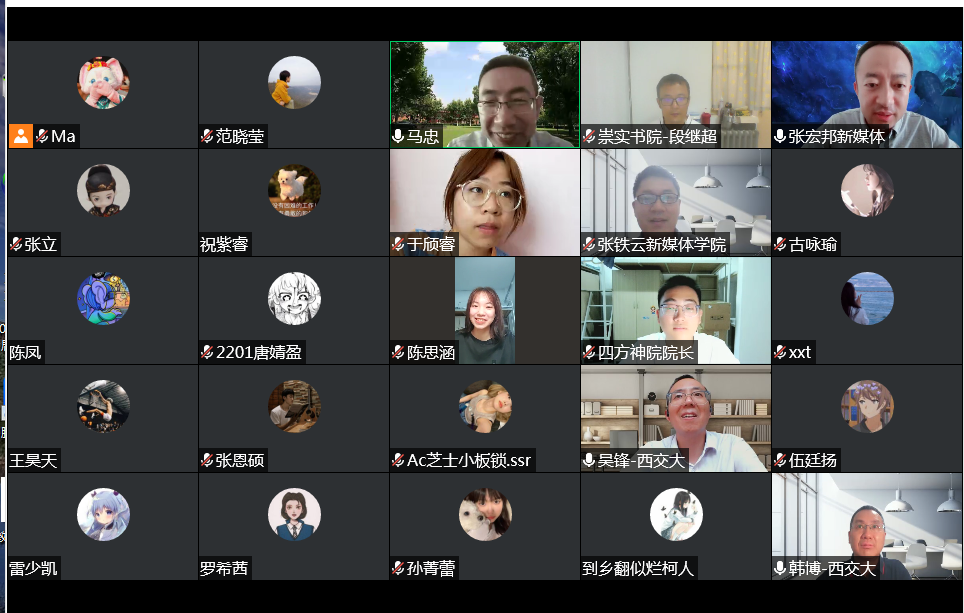Click the name label Ac芝士小板锁.ssr
The height and width of the screenshot is (613, 964).
coord(469,460)
